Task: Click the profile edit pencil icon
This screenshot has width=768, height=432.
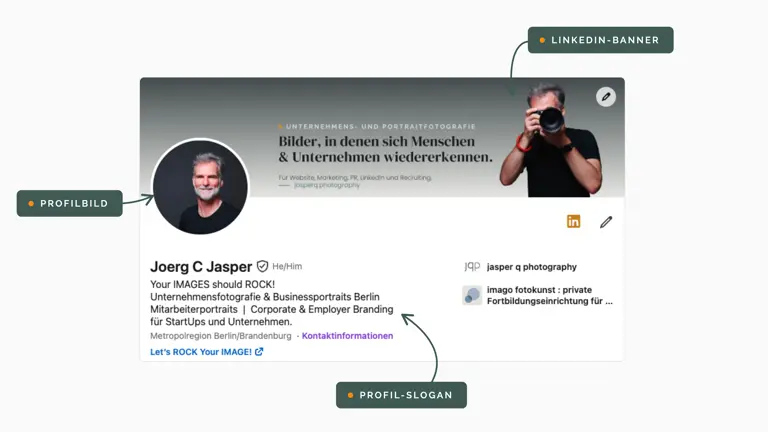Action: point(606,222)
